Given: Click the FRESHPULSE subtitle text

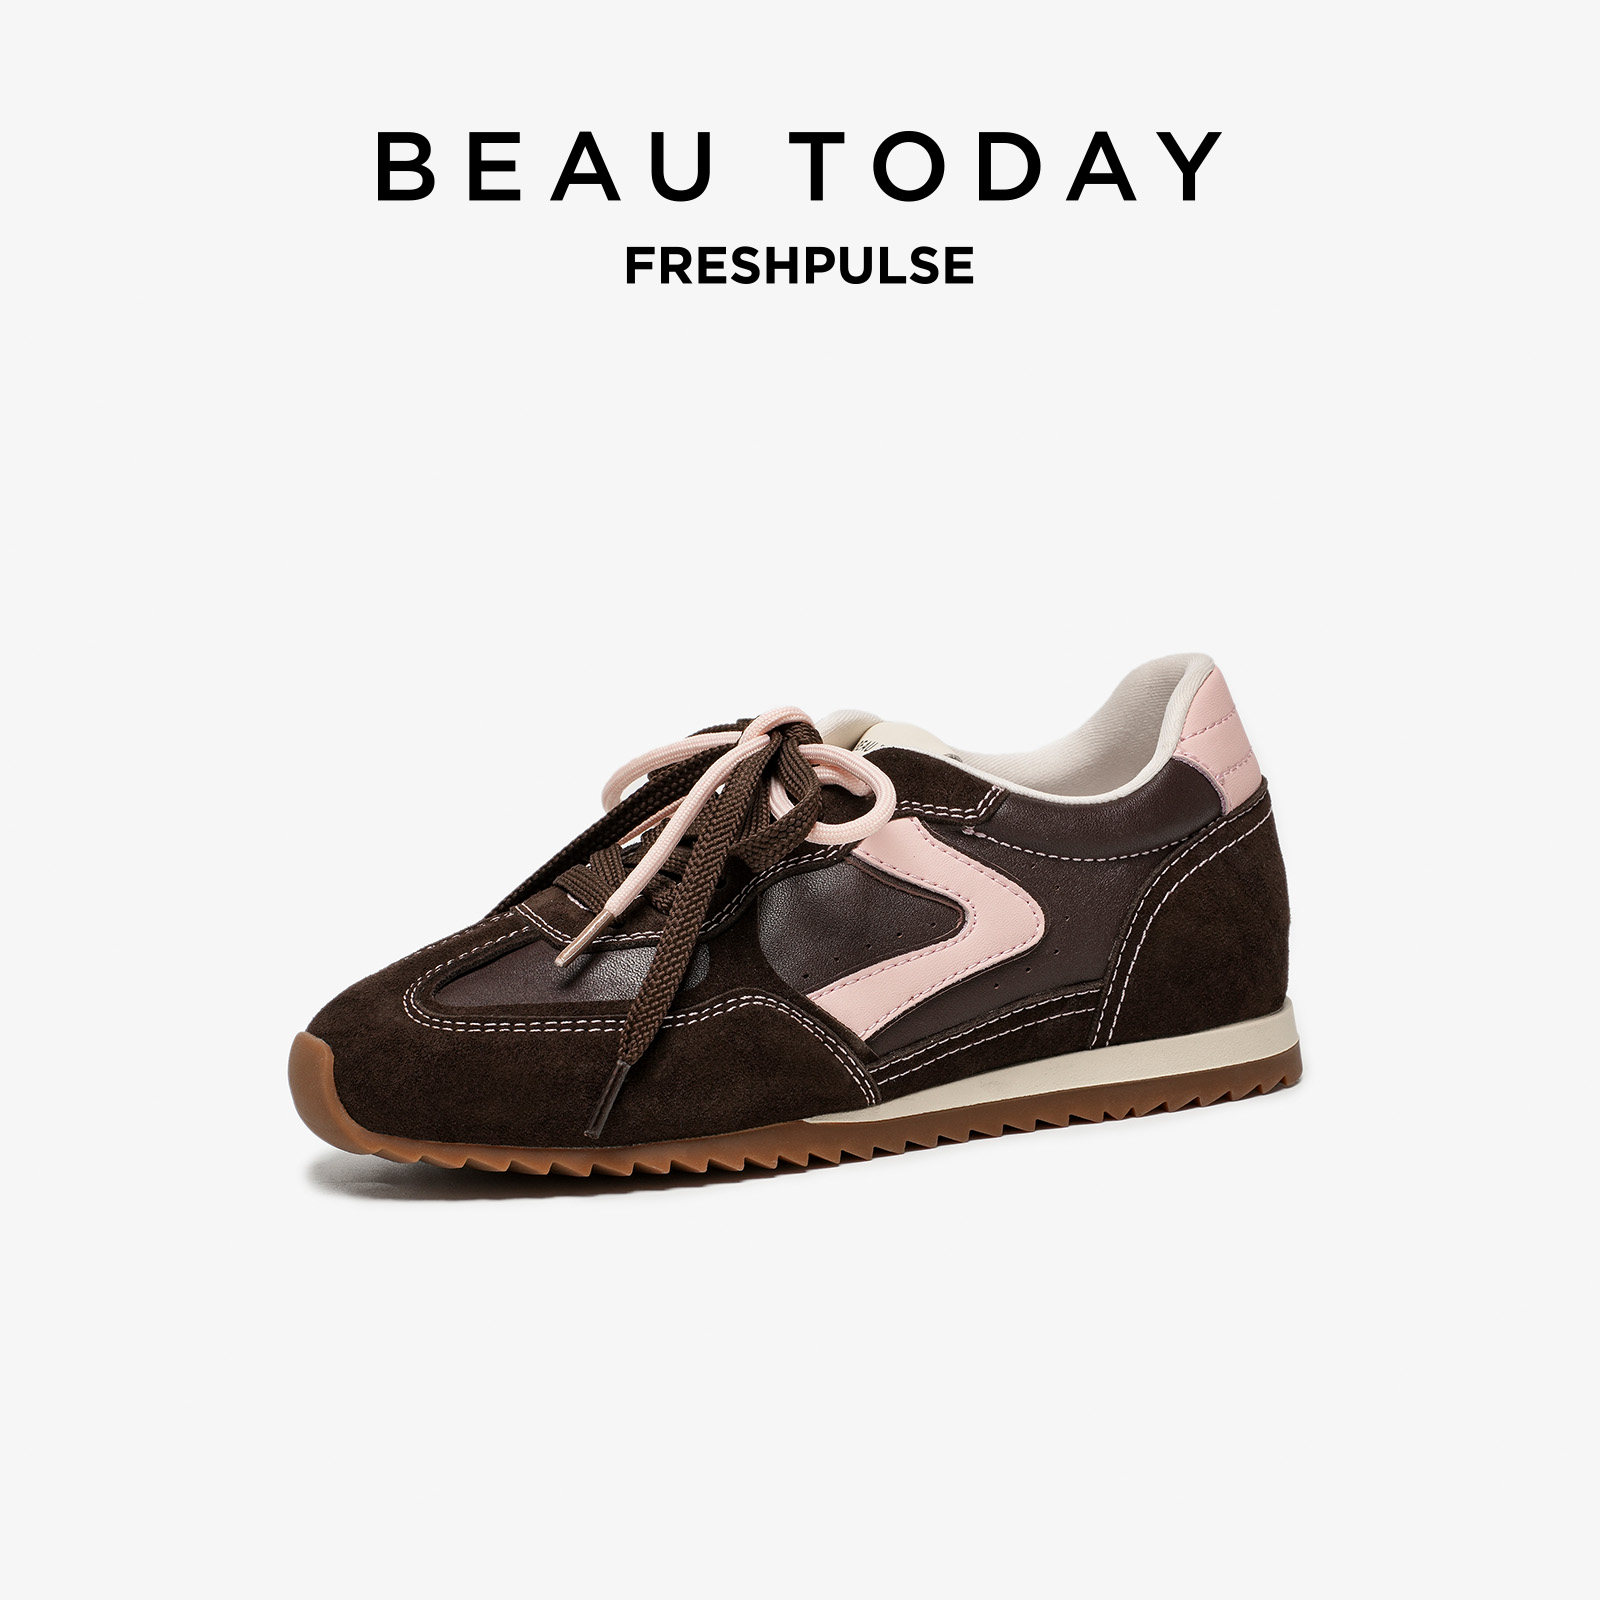Looking at the screenshot, I should tap(800, 264).
